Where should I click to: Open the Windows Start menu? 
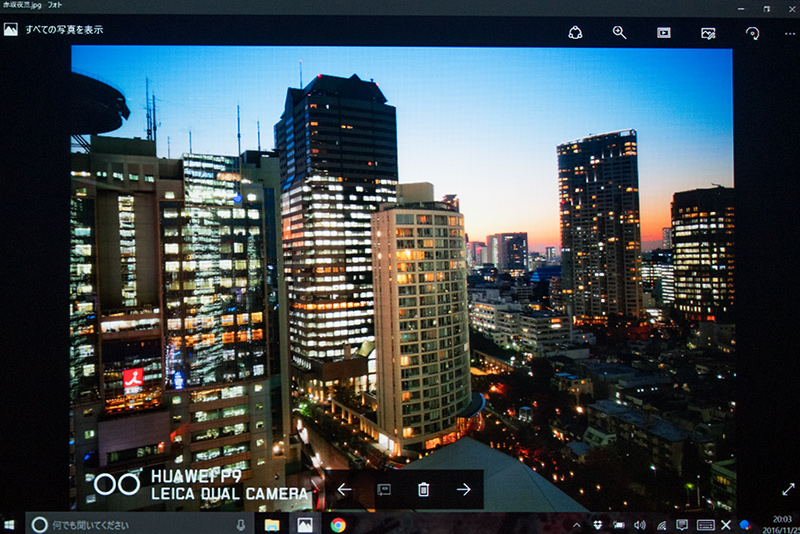[9, 524]
